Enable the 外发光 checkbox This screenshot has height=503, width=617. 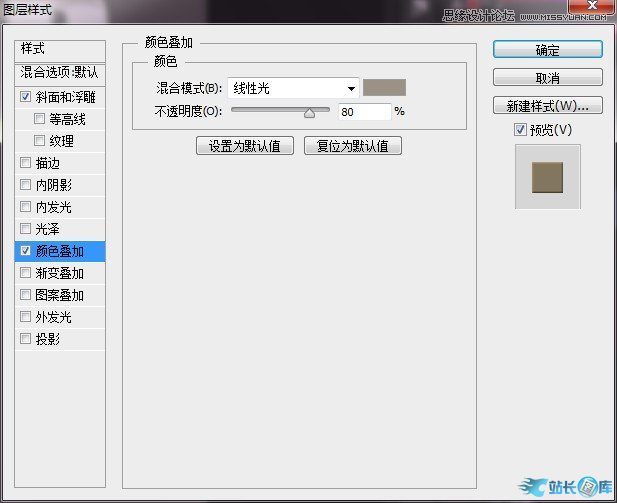(x=25, y=316)
